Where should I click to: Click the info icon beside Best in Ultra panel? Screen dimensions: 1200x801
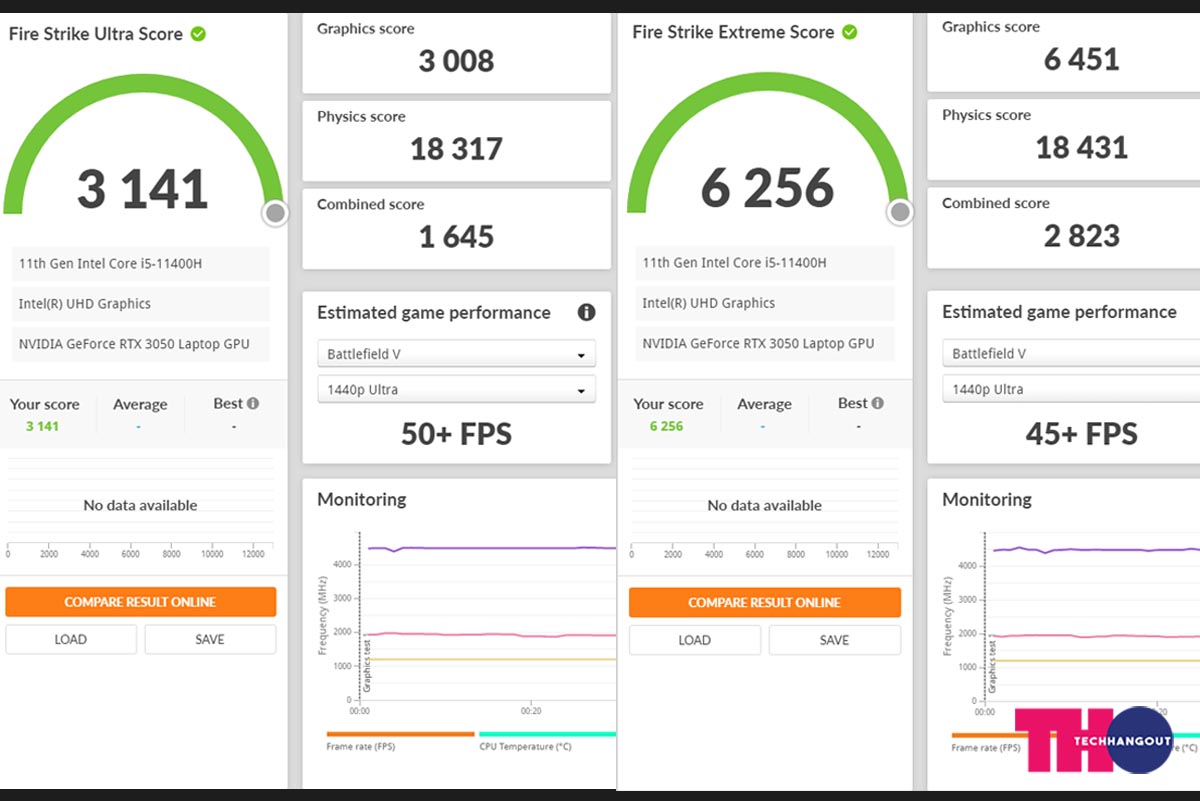point(253,403)
